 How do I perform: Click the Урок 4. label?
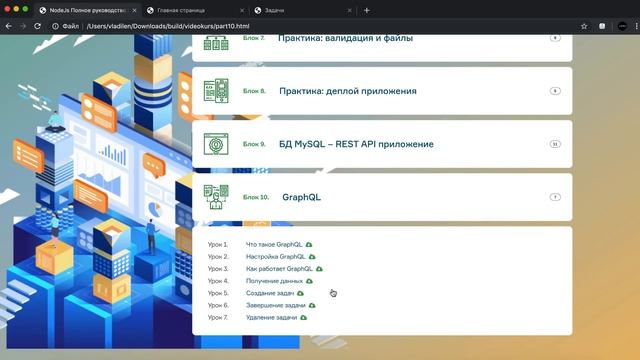218,281
